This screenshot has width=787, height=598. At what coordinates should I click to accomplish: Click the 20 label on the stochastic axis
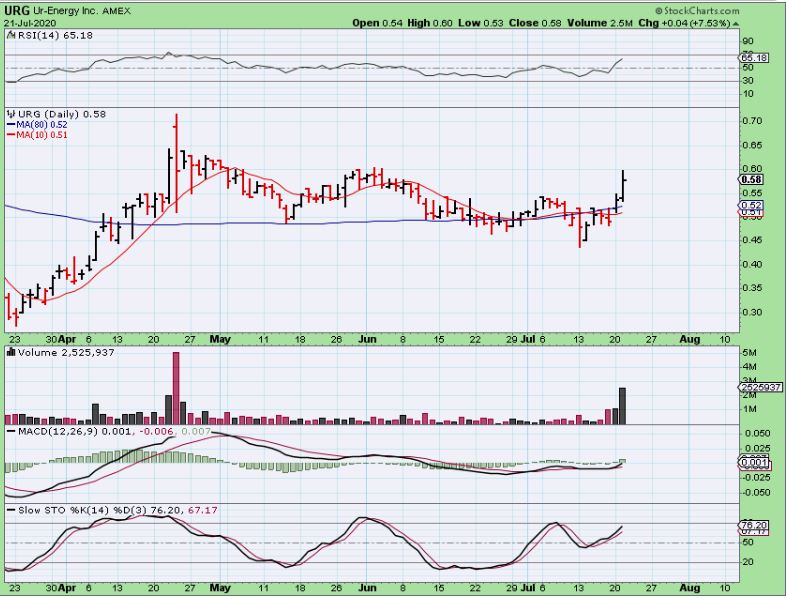748,562
